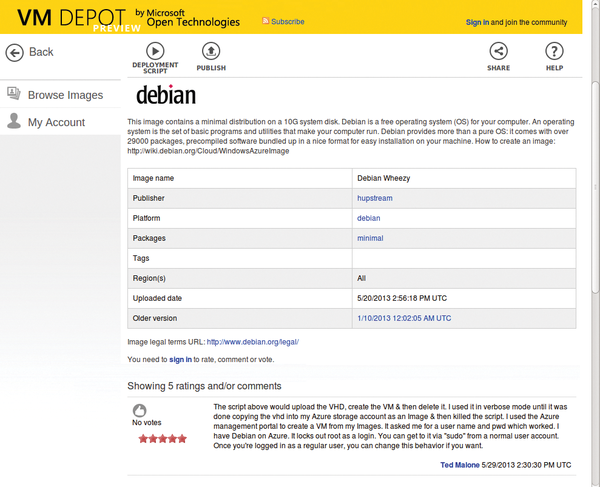The height and width of the screenshot is (487, 600).
Task: Open the Ted Malone author link
Action: pyautogui.click(x=460, y=465)
